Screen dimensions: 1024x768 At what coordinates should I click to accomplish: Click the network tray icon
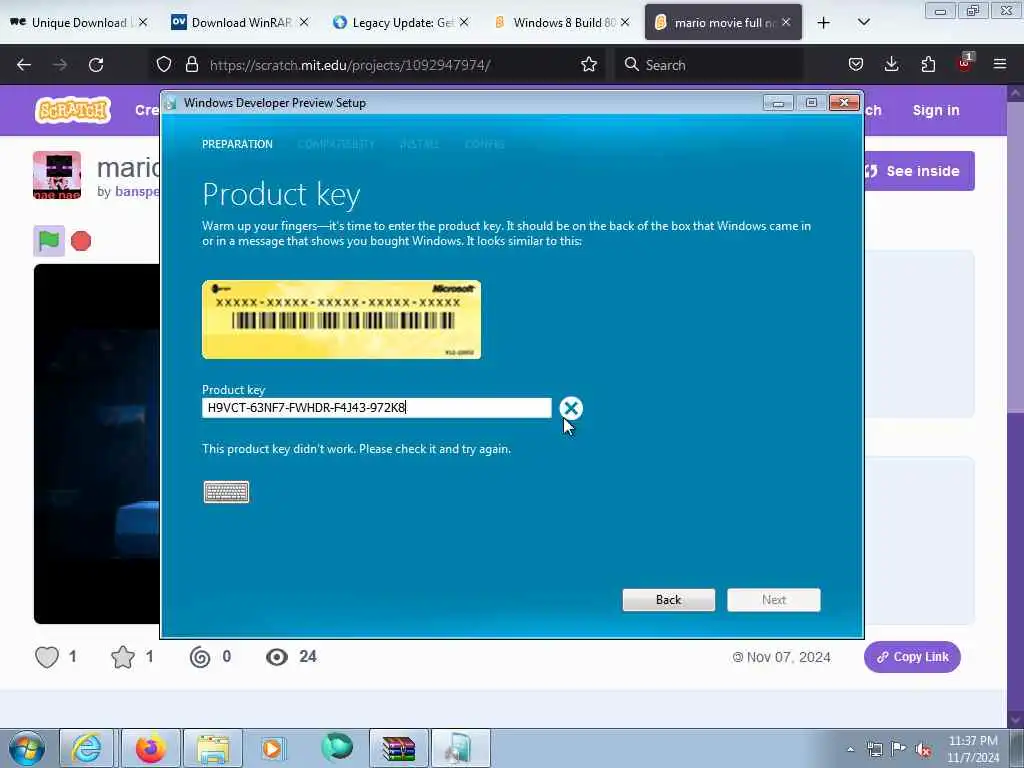(x=874, y=749)
